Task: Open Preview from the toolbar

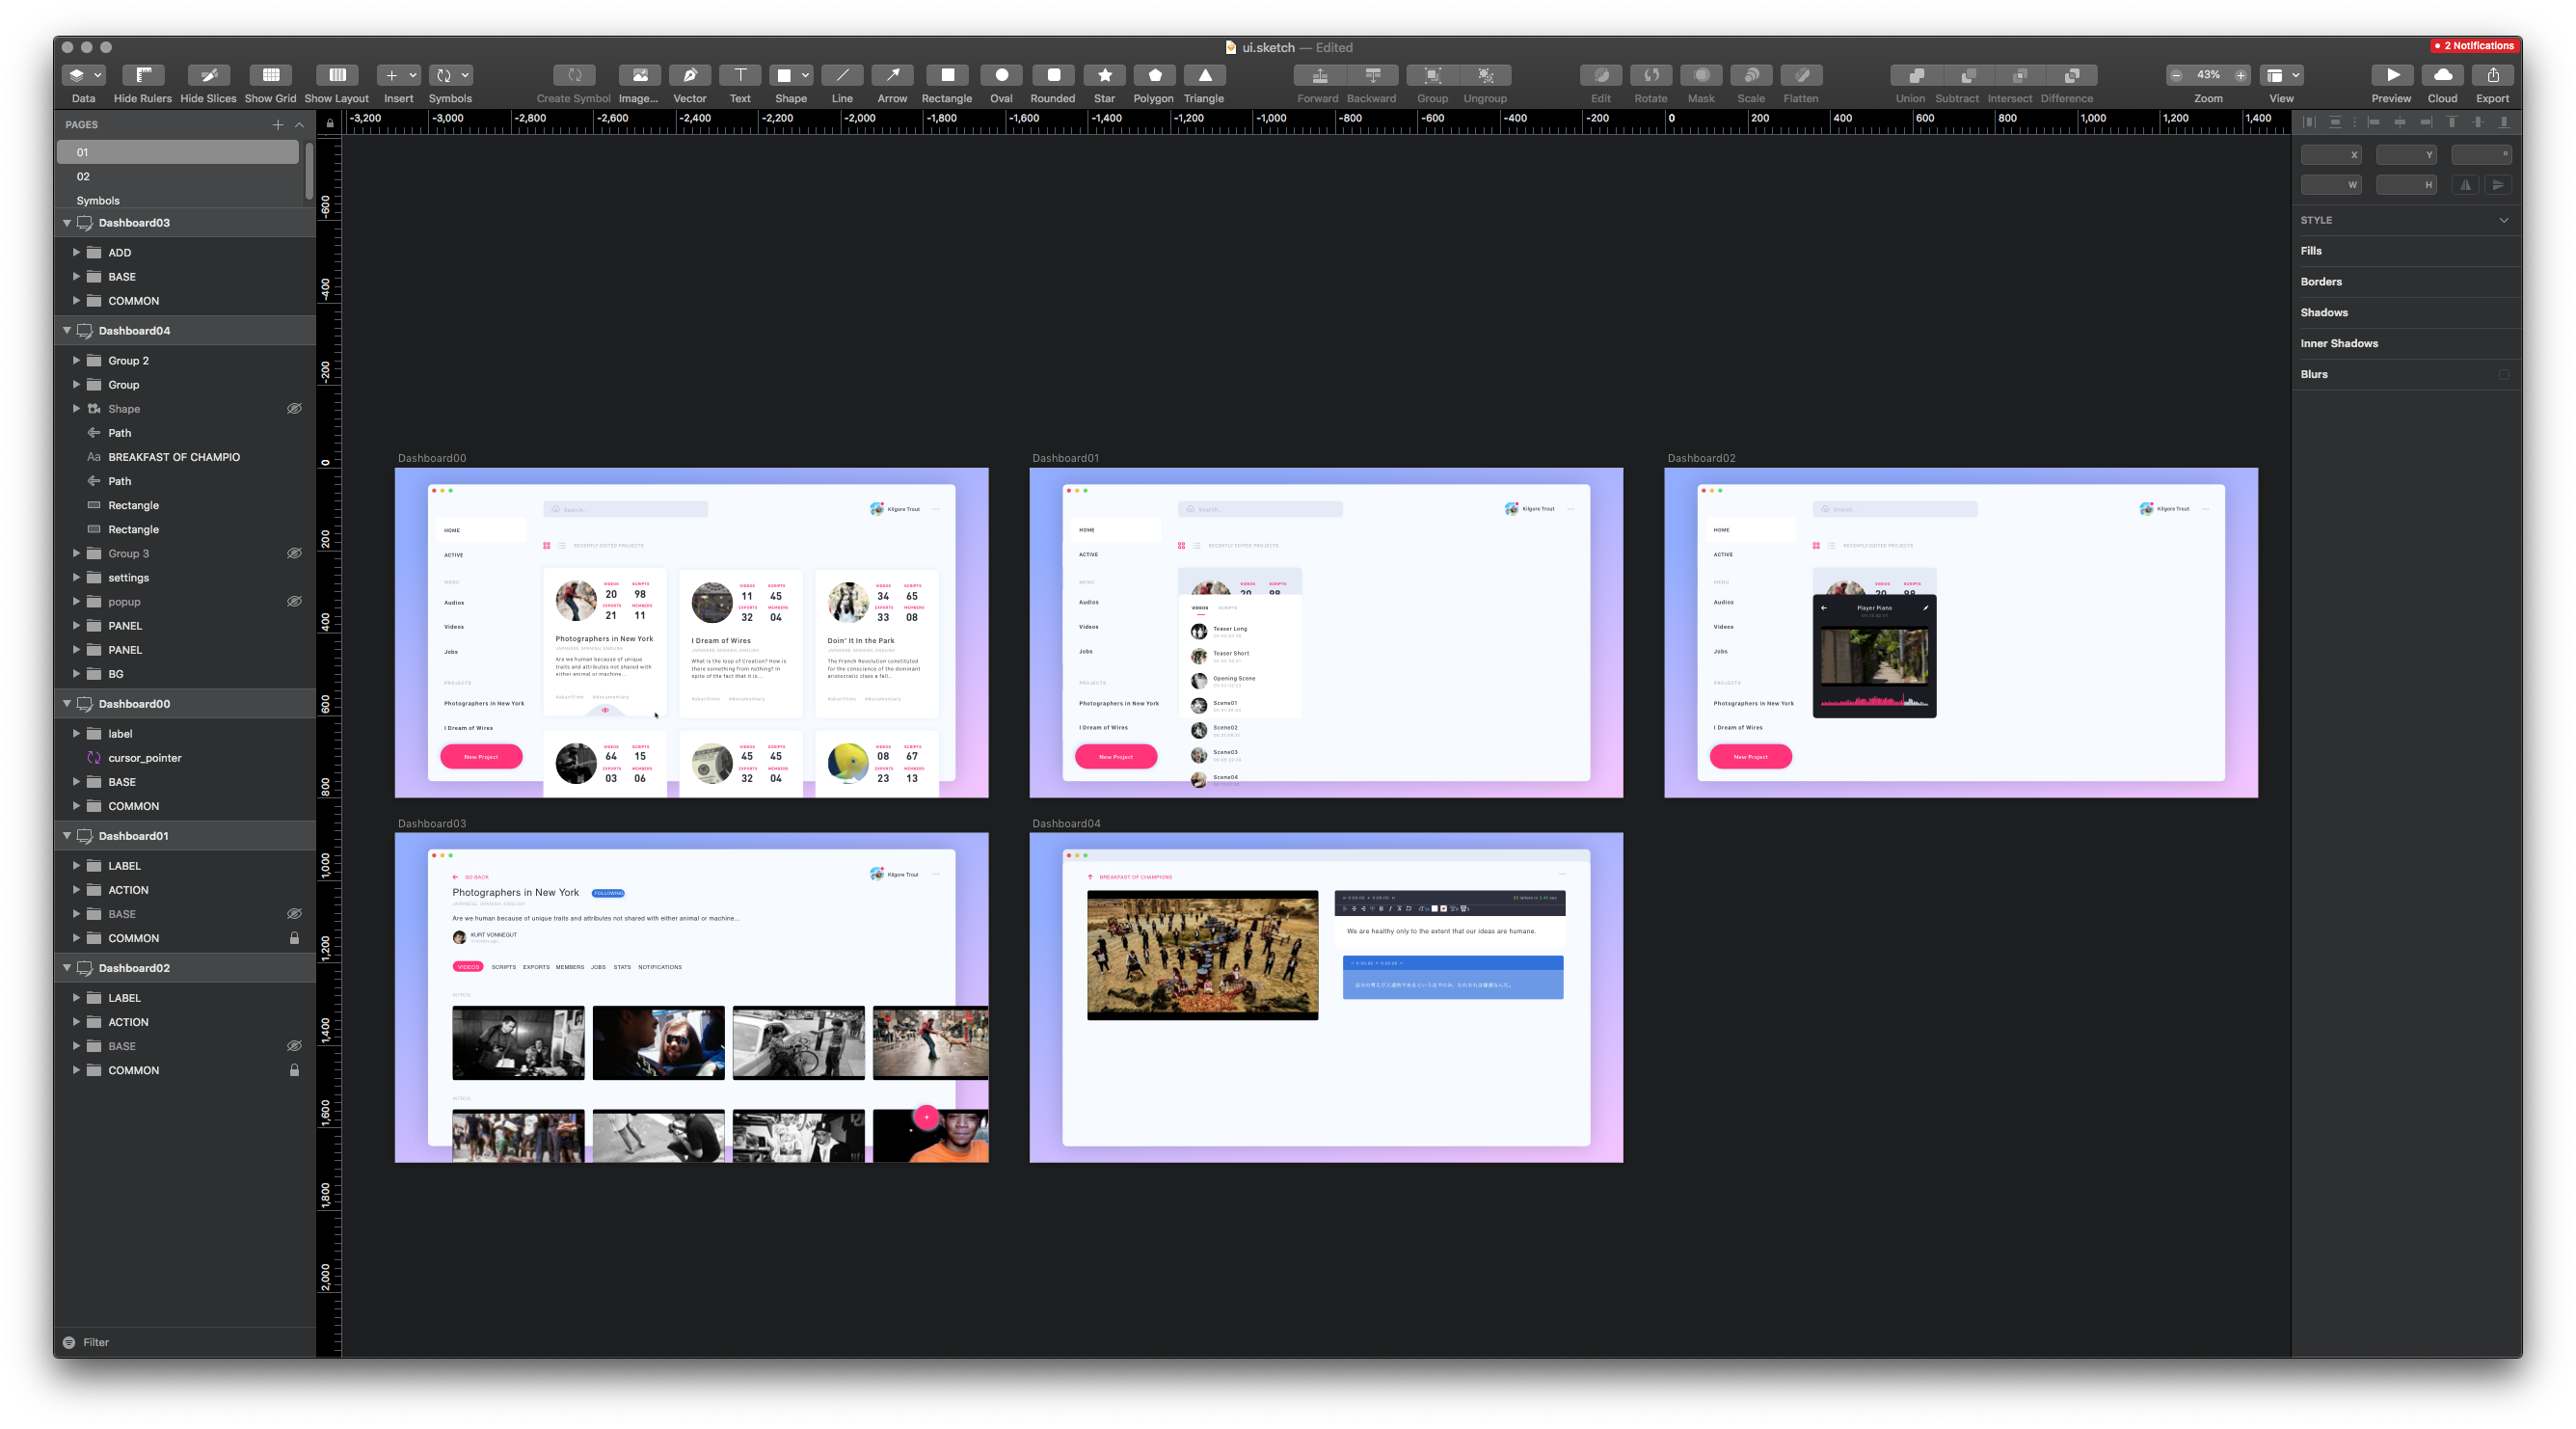Action: point(2392,75)
